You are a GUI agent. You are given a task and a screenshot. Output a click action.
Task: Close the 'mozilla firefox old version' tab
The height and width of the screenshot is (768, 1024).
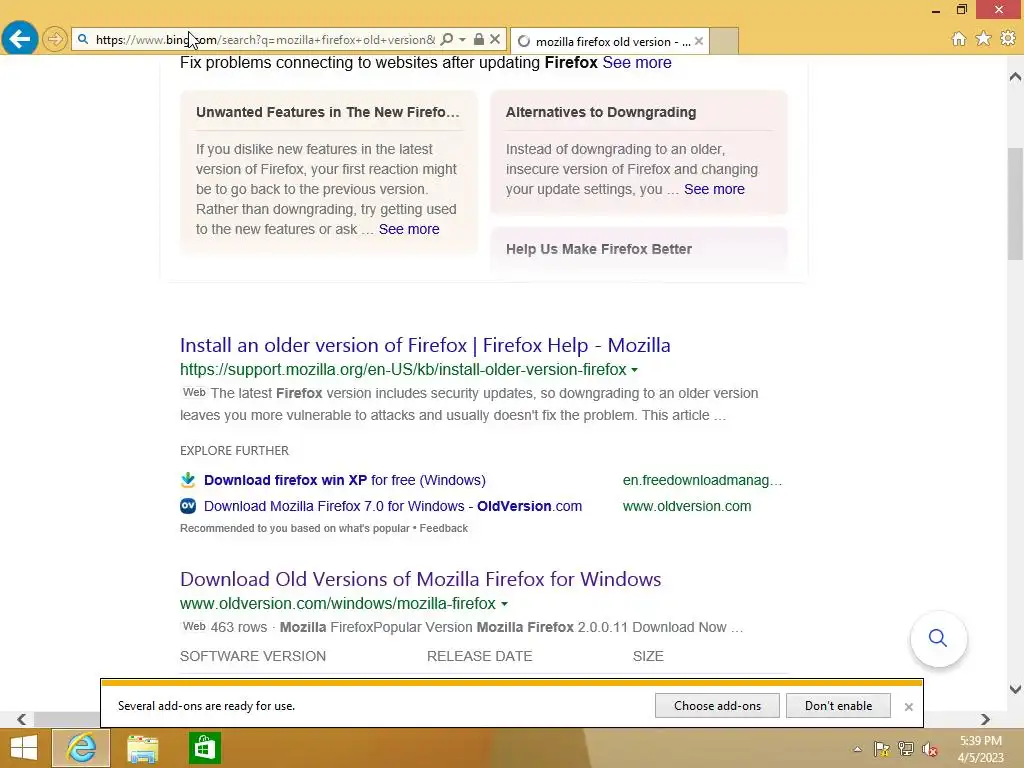699,41
